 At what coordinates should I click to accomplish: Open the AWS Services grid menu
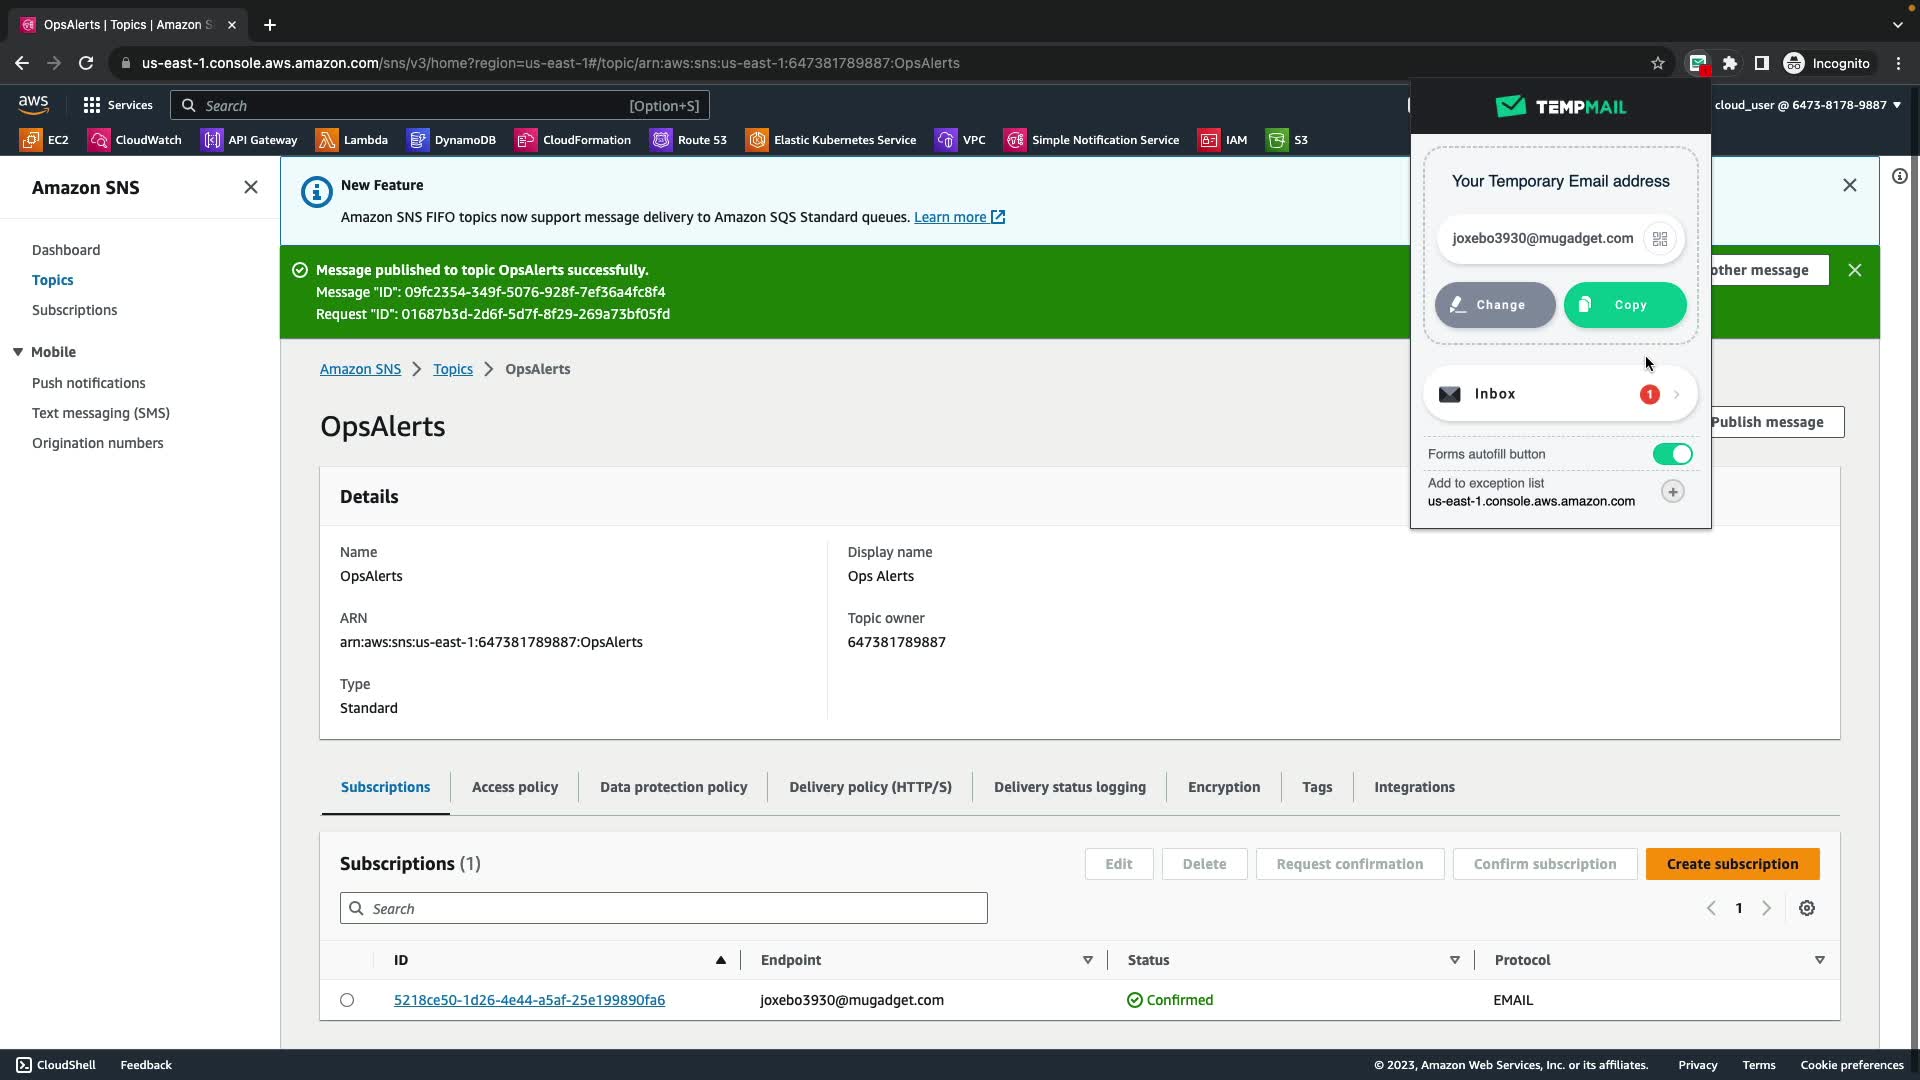92,105
